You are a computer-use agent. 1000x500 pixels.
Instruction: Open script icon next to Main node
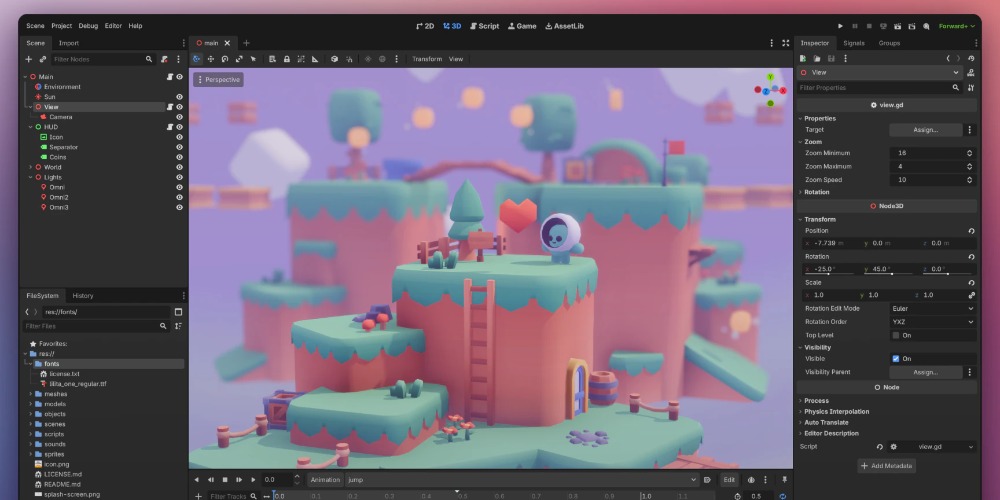[170, 77]
